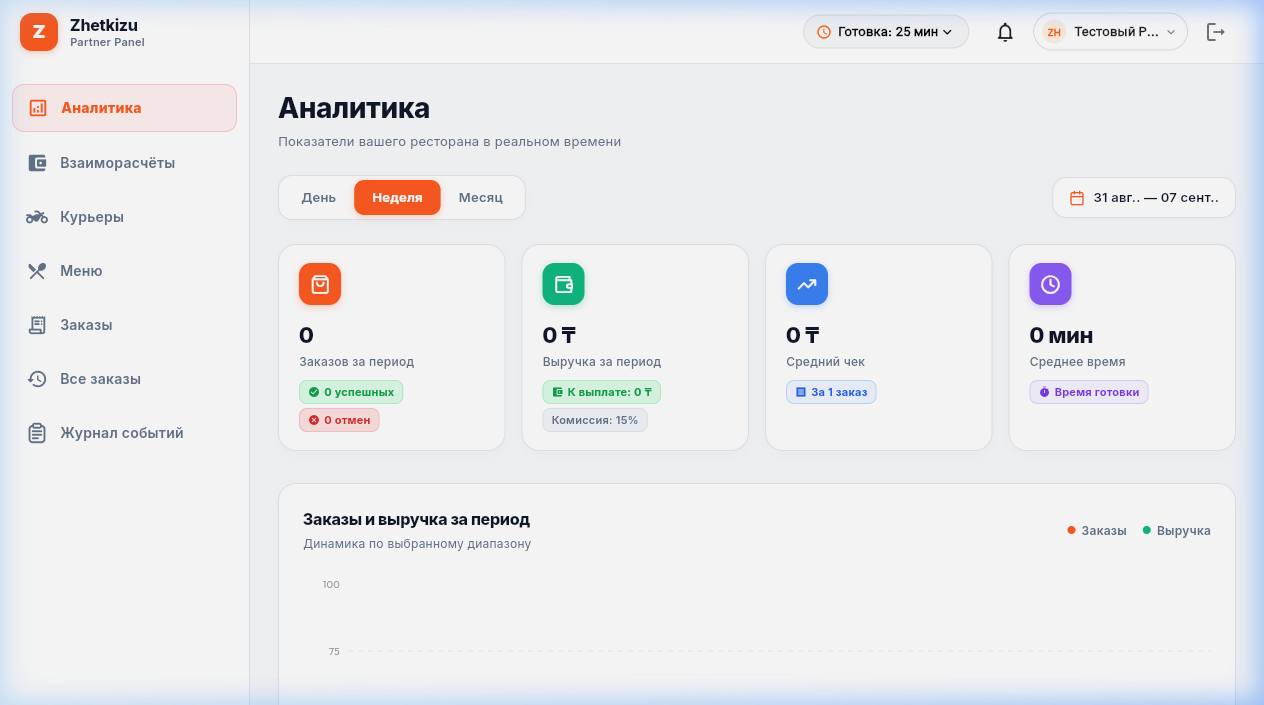Switch to the День period tab
Image resolution: width=1264 pixels, height=705 pixels.
319,198
